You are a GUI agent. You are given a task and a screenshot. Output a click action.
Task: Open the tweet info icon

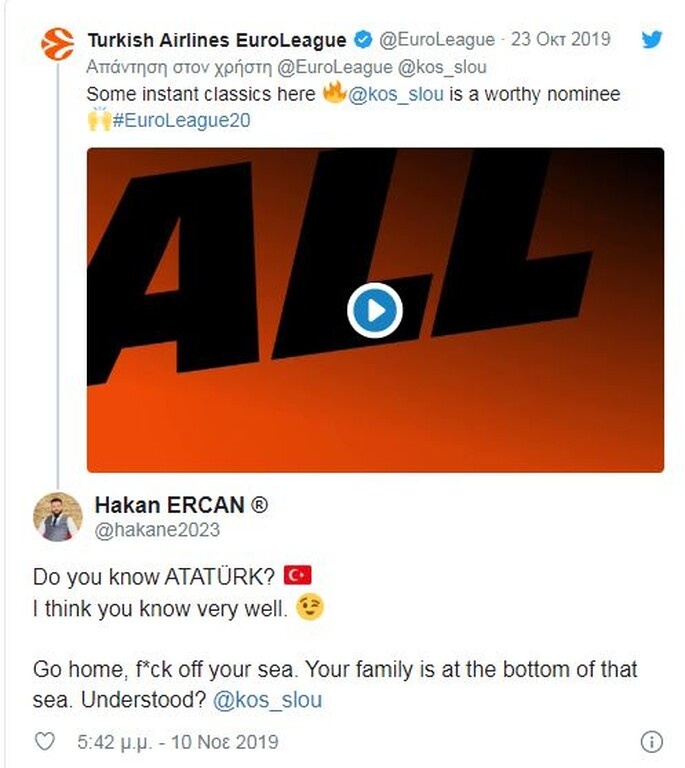pyautogui.click(x=651, y=742)
